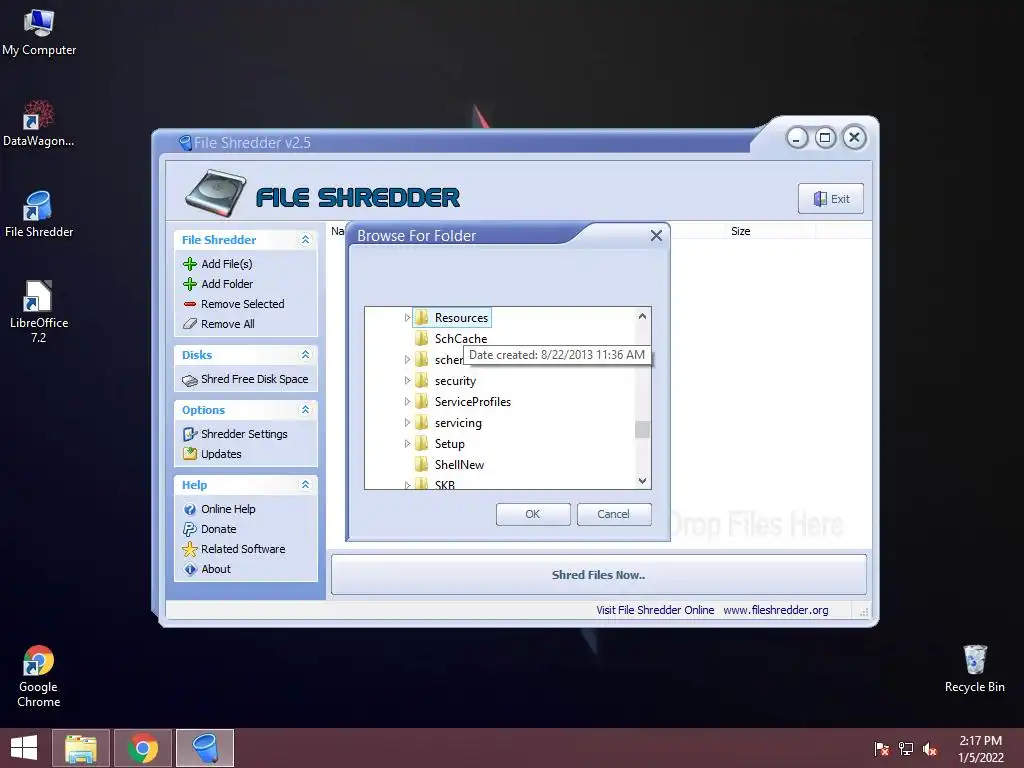
Task: Click the Exit button
Action: click(831, 199)
